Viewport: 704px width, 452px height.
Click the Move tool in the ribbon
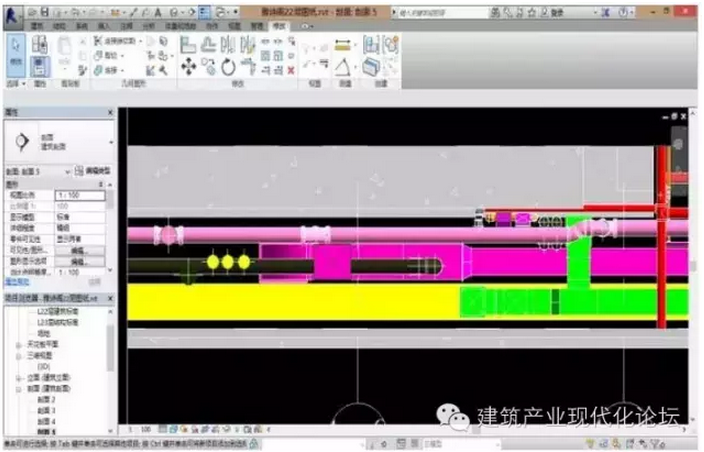tap(187, 66)
